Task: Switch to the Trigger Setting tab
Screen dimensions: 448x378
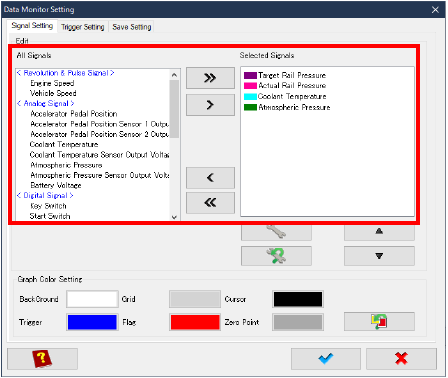Action: pos(83,27)
